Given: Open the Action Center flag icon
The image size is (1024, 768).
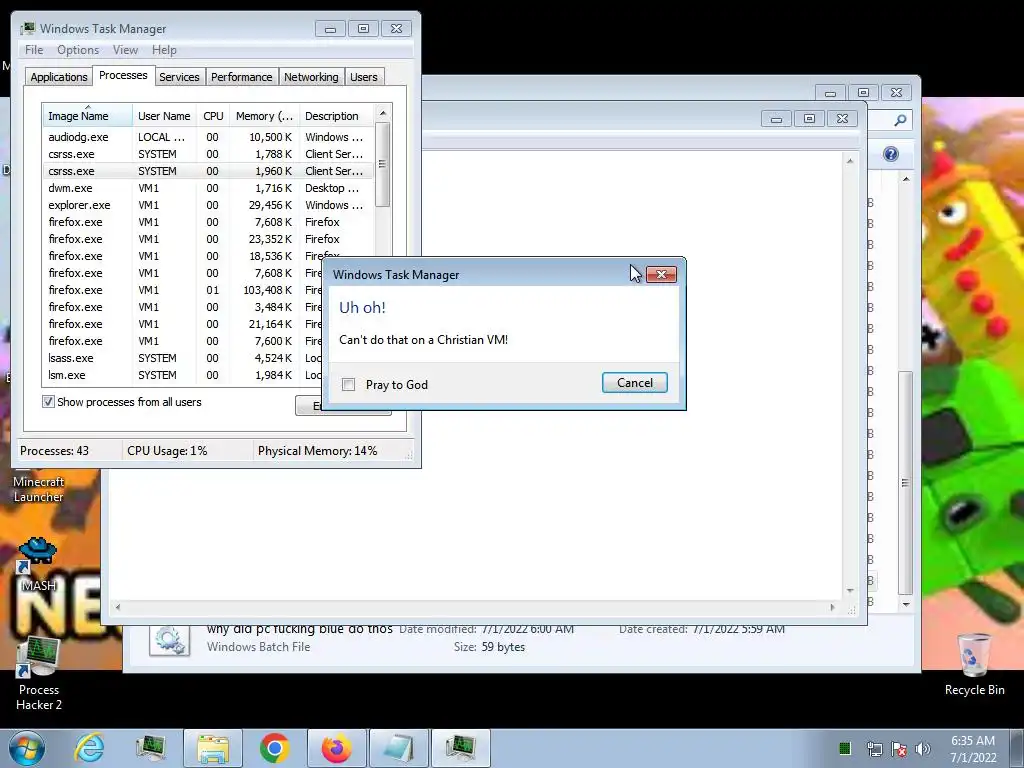Looking at the screenshot, I should 899,749.
